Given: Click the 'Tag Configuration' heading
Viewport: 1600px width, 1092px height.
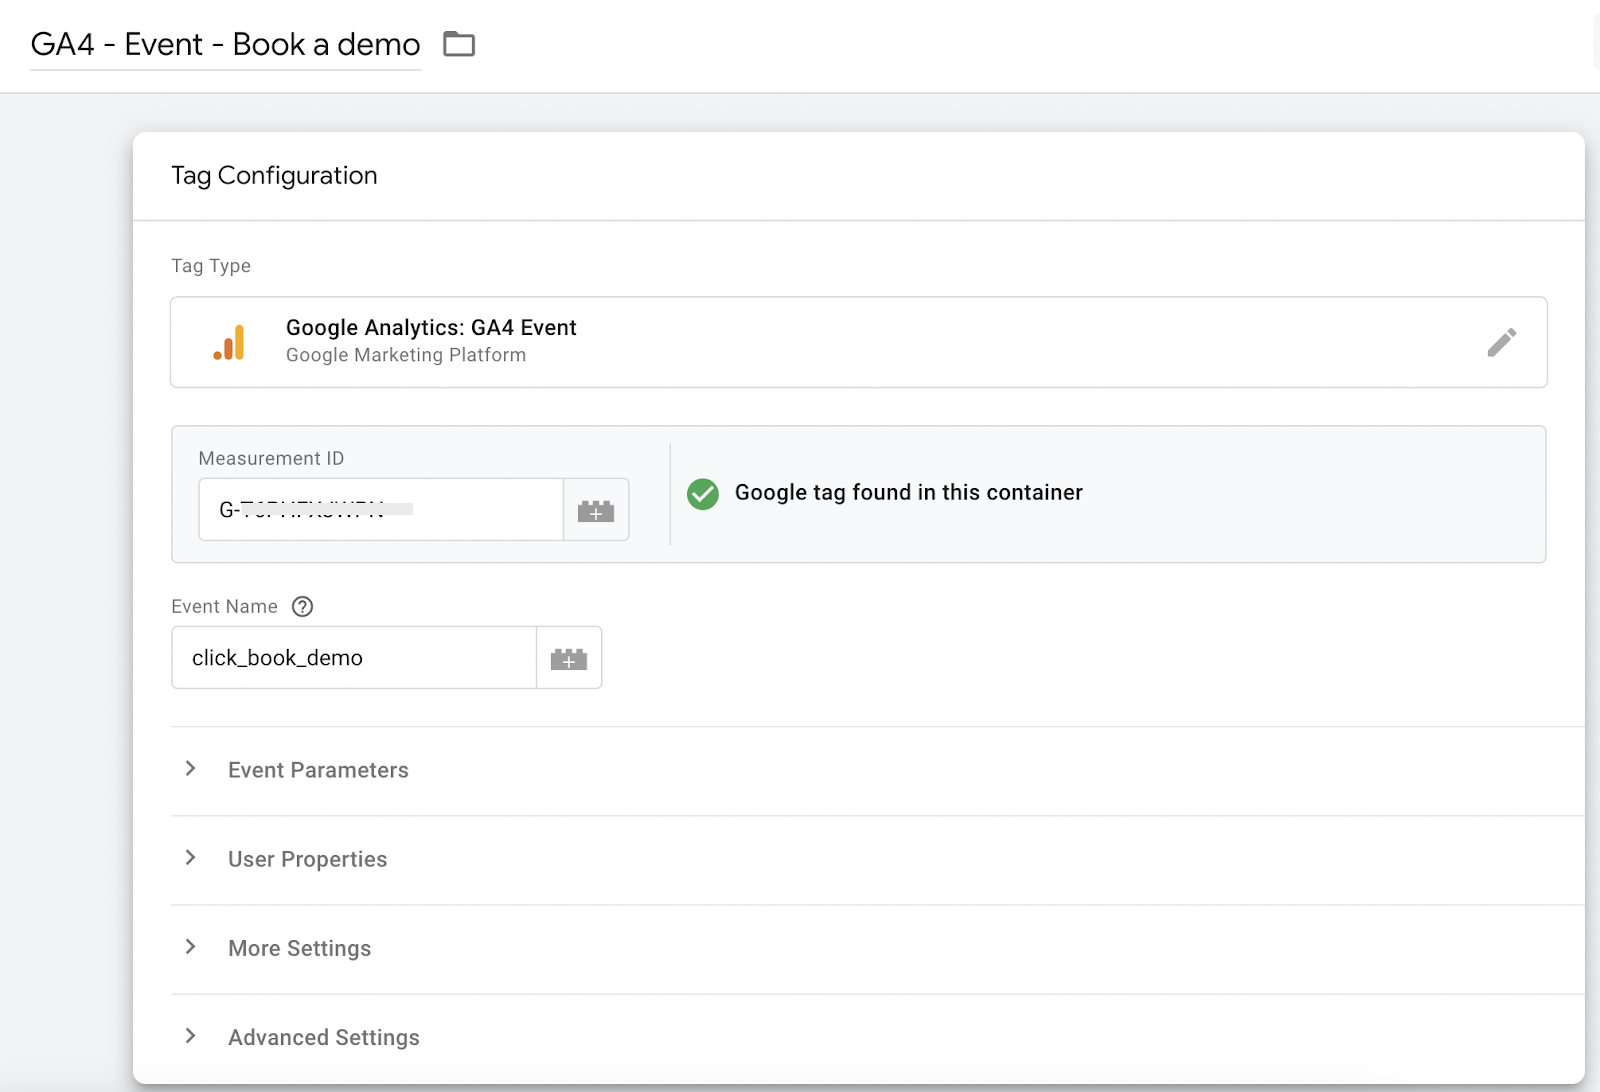Looking at the screenshot, I should (274, 176).
